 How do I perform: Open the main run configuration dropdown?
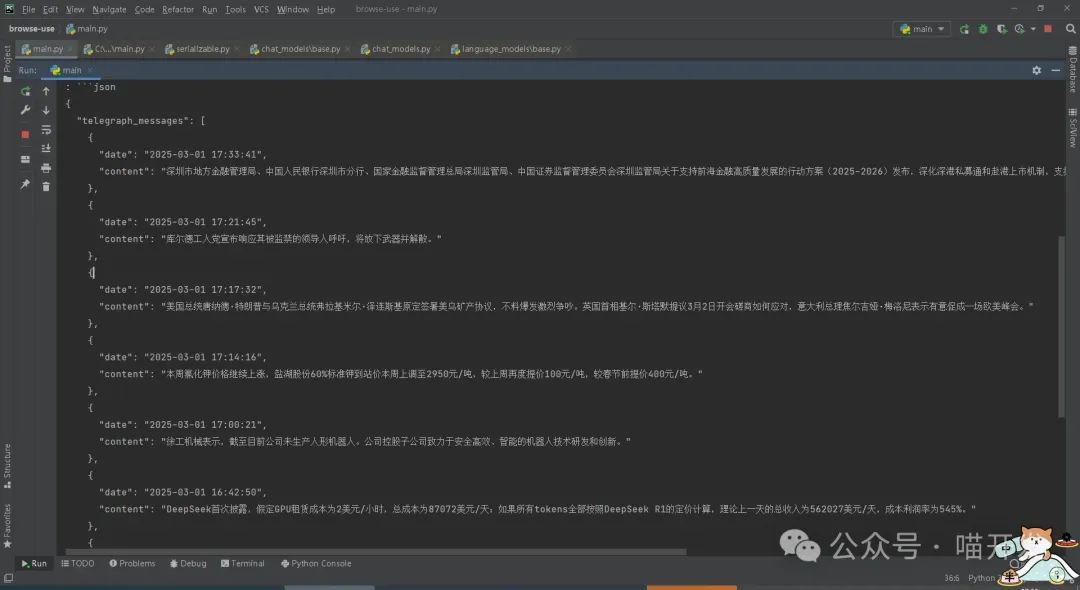point(920,29)
